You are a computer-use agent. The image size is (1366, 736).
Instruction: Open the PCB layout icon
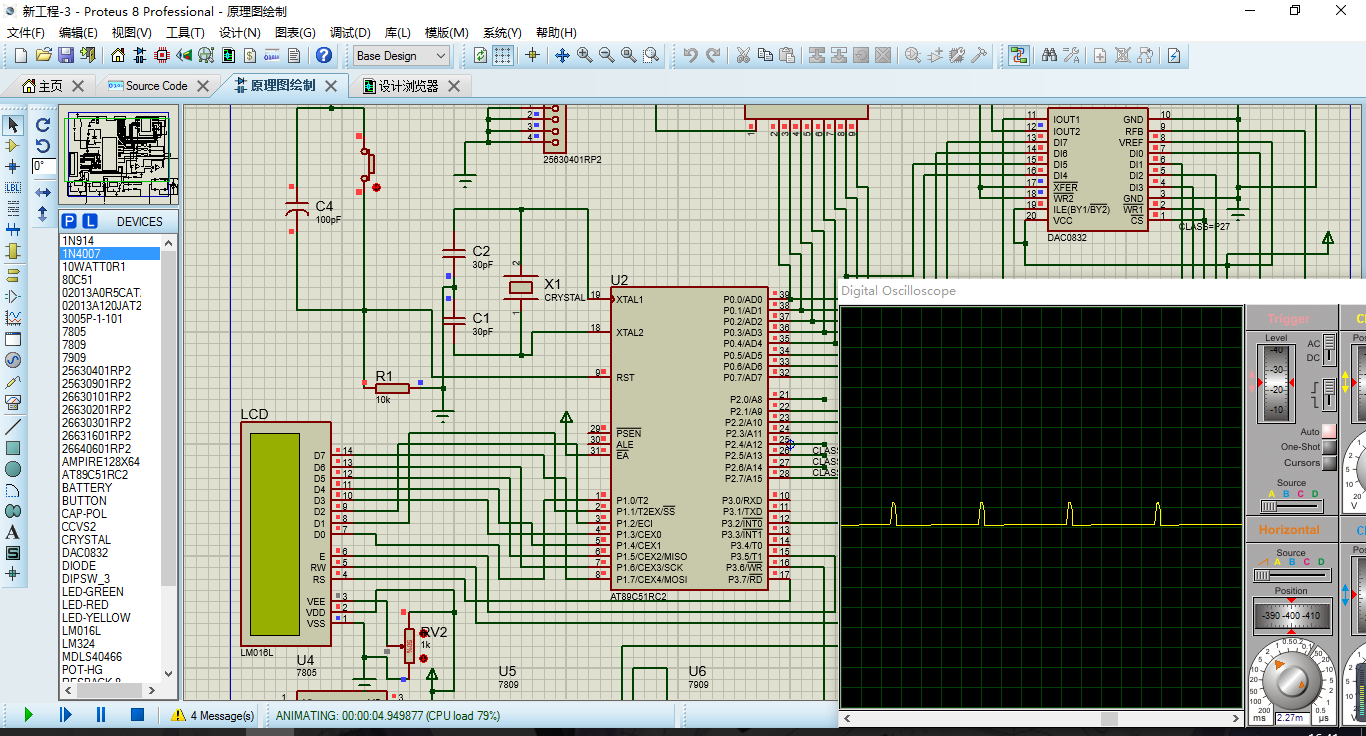tap(162, 56)
